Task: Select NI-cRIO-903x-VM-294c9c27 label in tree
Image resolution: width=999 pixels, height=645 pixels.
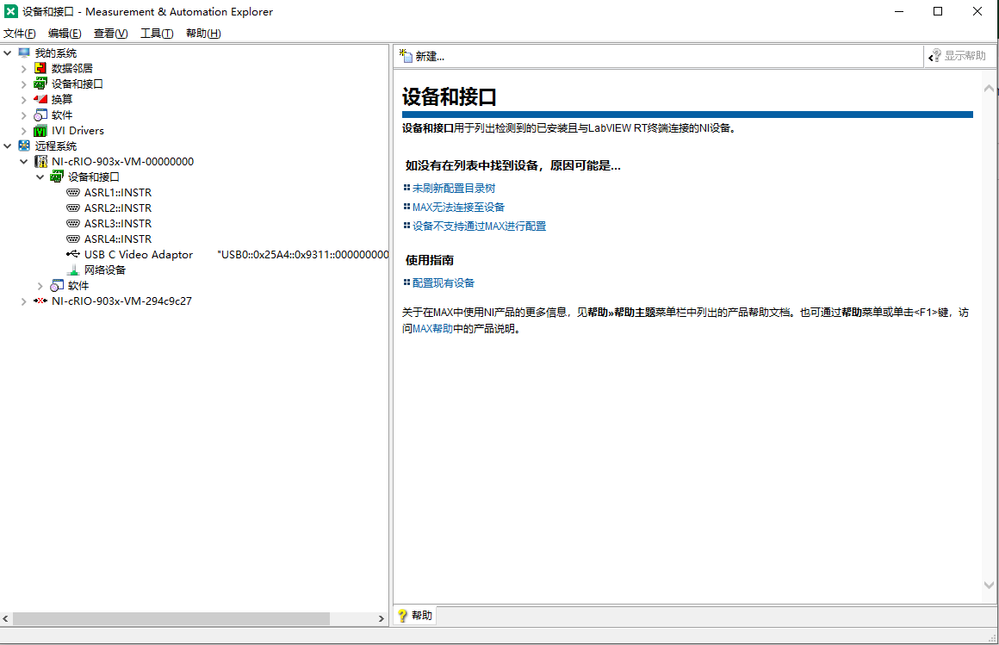Action: coord(122,301)
